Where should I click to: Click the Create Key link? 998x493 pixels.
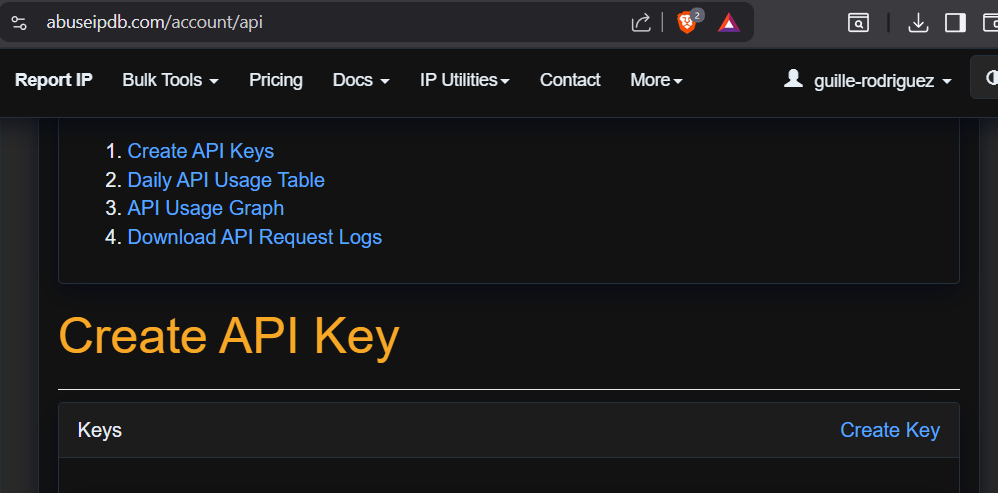coord(890,430)
